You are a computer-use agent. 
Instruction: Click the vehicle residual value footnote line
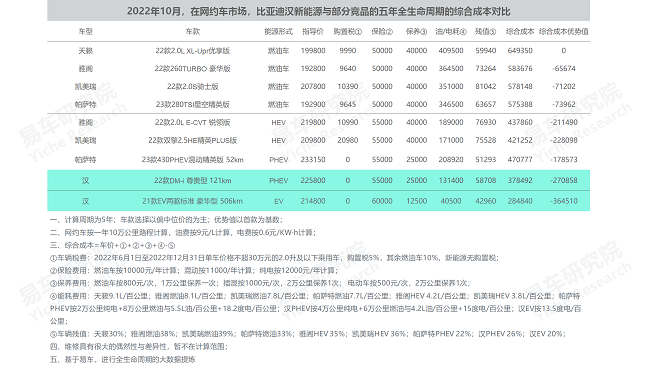pyautogui.click(x=308, y=334)
